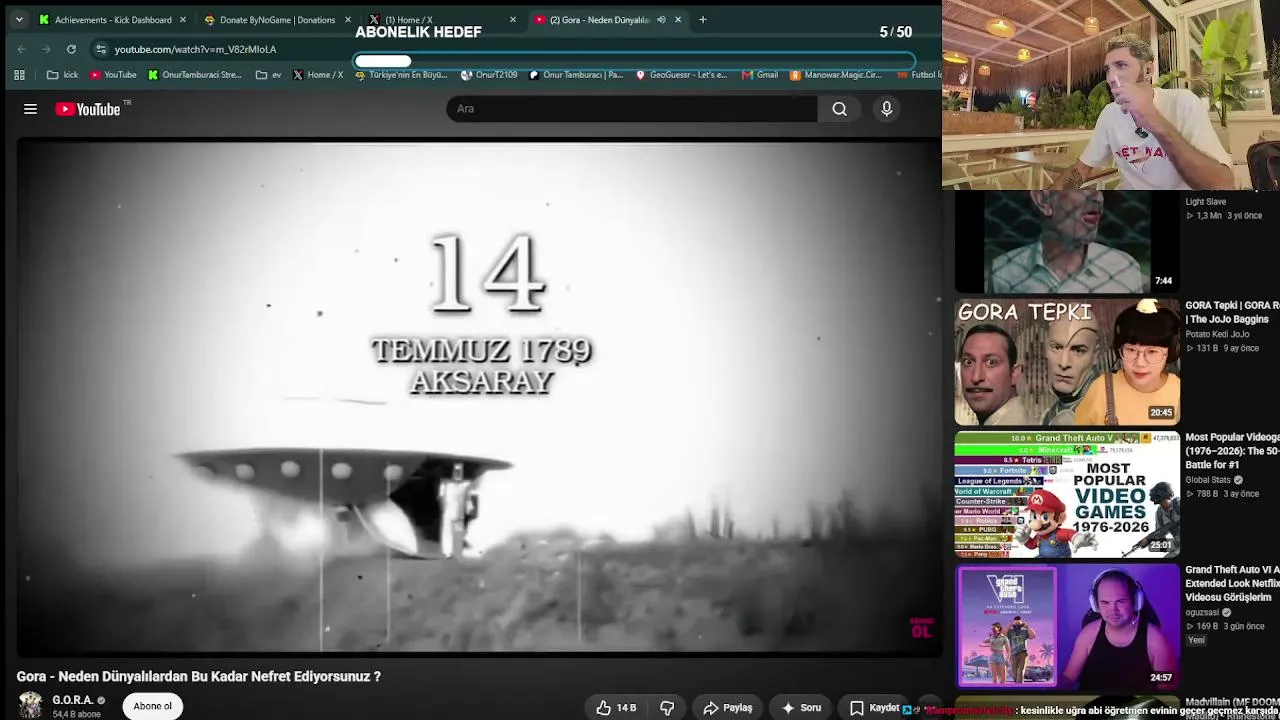Save the video with Kaydet
The image size is (1280, 720).
874,708
